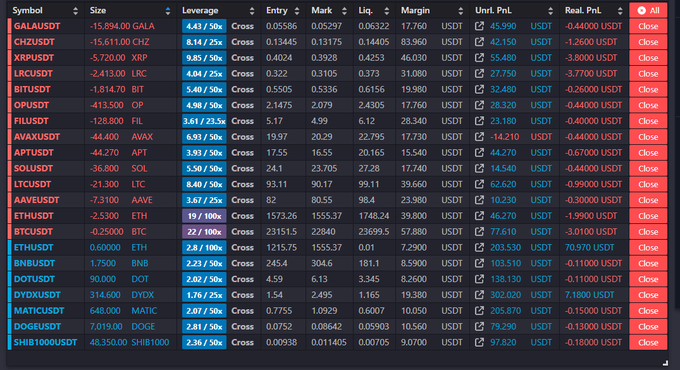The height and width of the screenshot is (370, 680).
Task: Open share icon for SOLUSDT unrealized PnL
Action: [479, 168]
